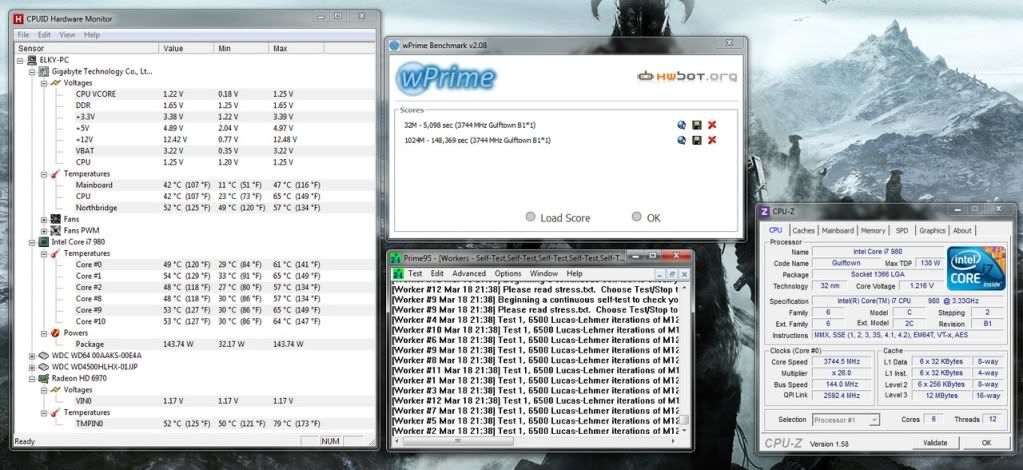1023x470 pixels.
Task: Click the CPUID Hardware Monitor title icon
Action: tap(19, 19)
